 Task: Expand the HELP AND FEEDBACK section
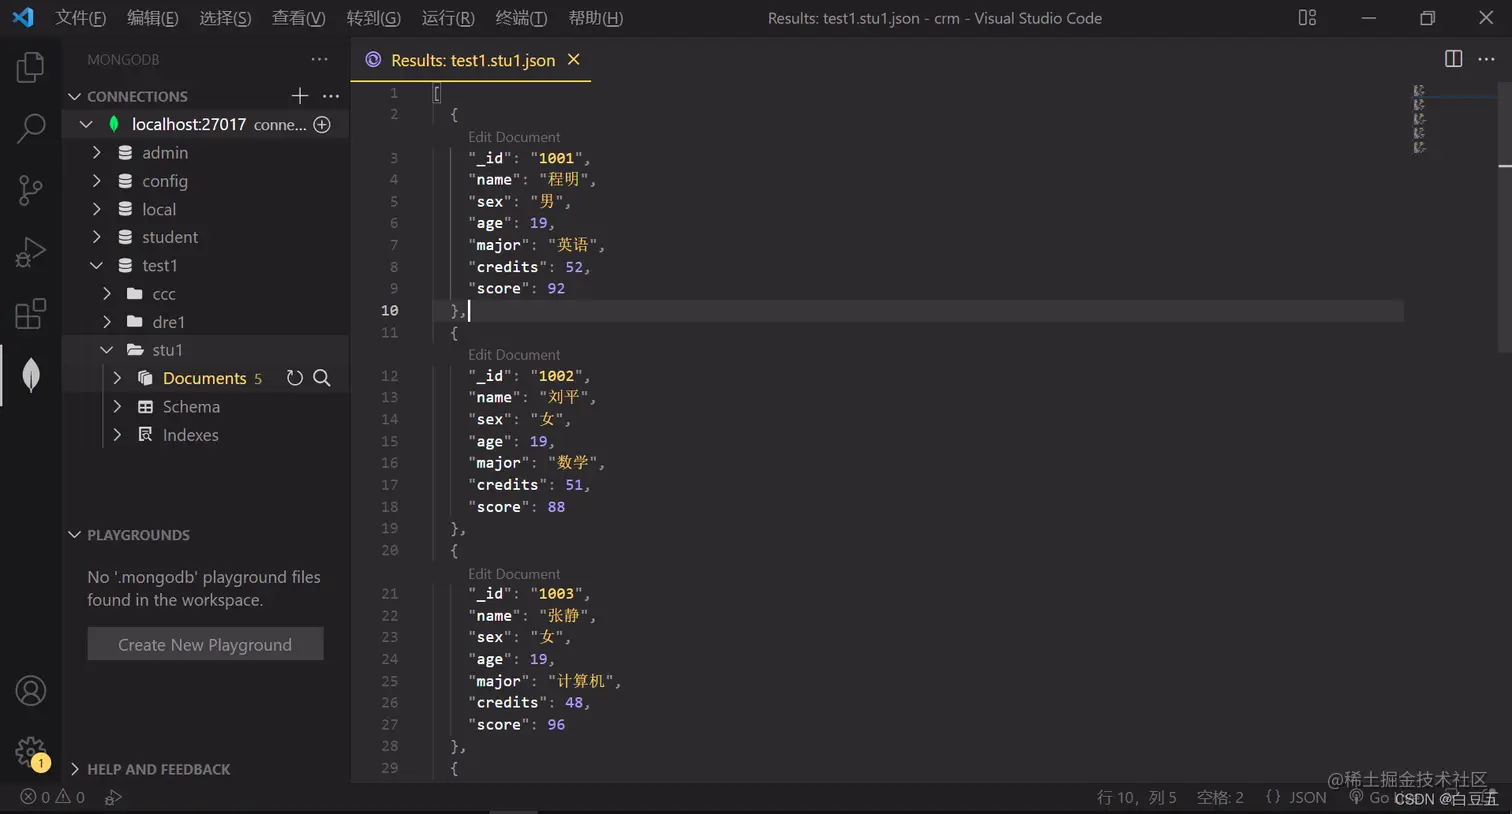tap(74, 769)
